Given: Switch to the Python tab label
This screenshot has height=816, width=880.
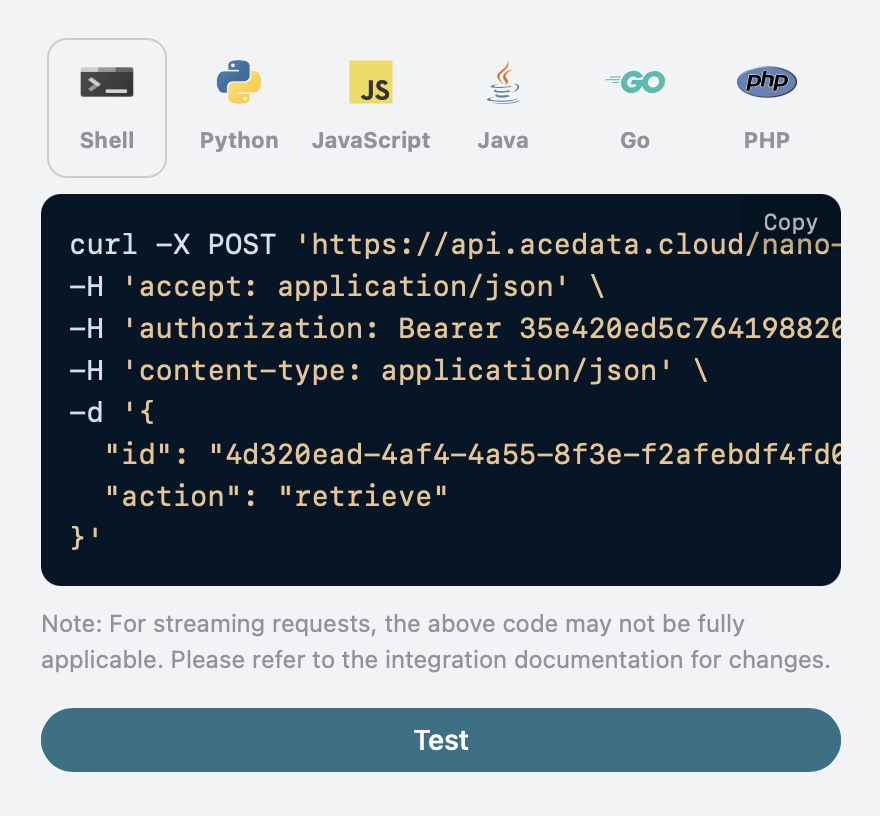Looking at the screenshot, I should tap(239, 140).
